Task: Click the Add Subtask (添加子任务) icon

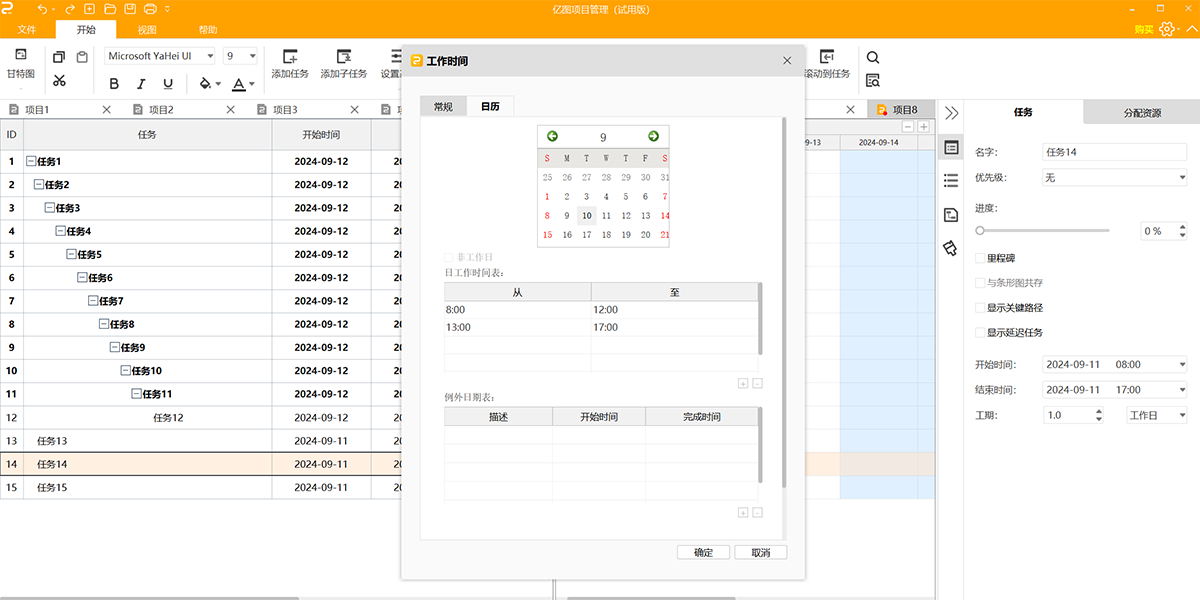Action: pos(343,57)
